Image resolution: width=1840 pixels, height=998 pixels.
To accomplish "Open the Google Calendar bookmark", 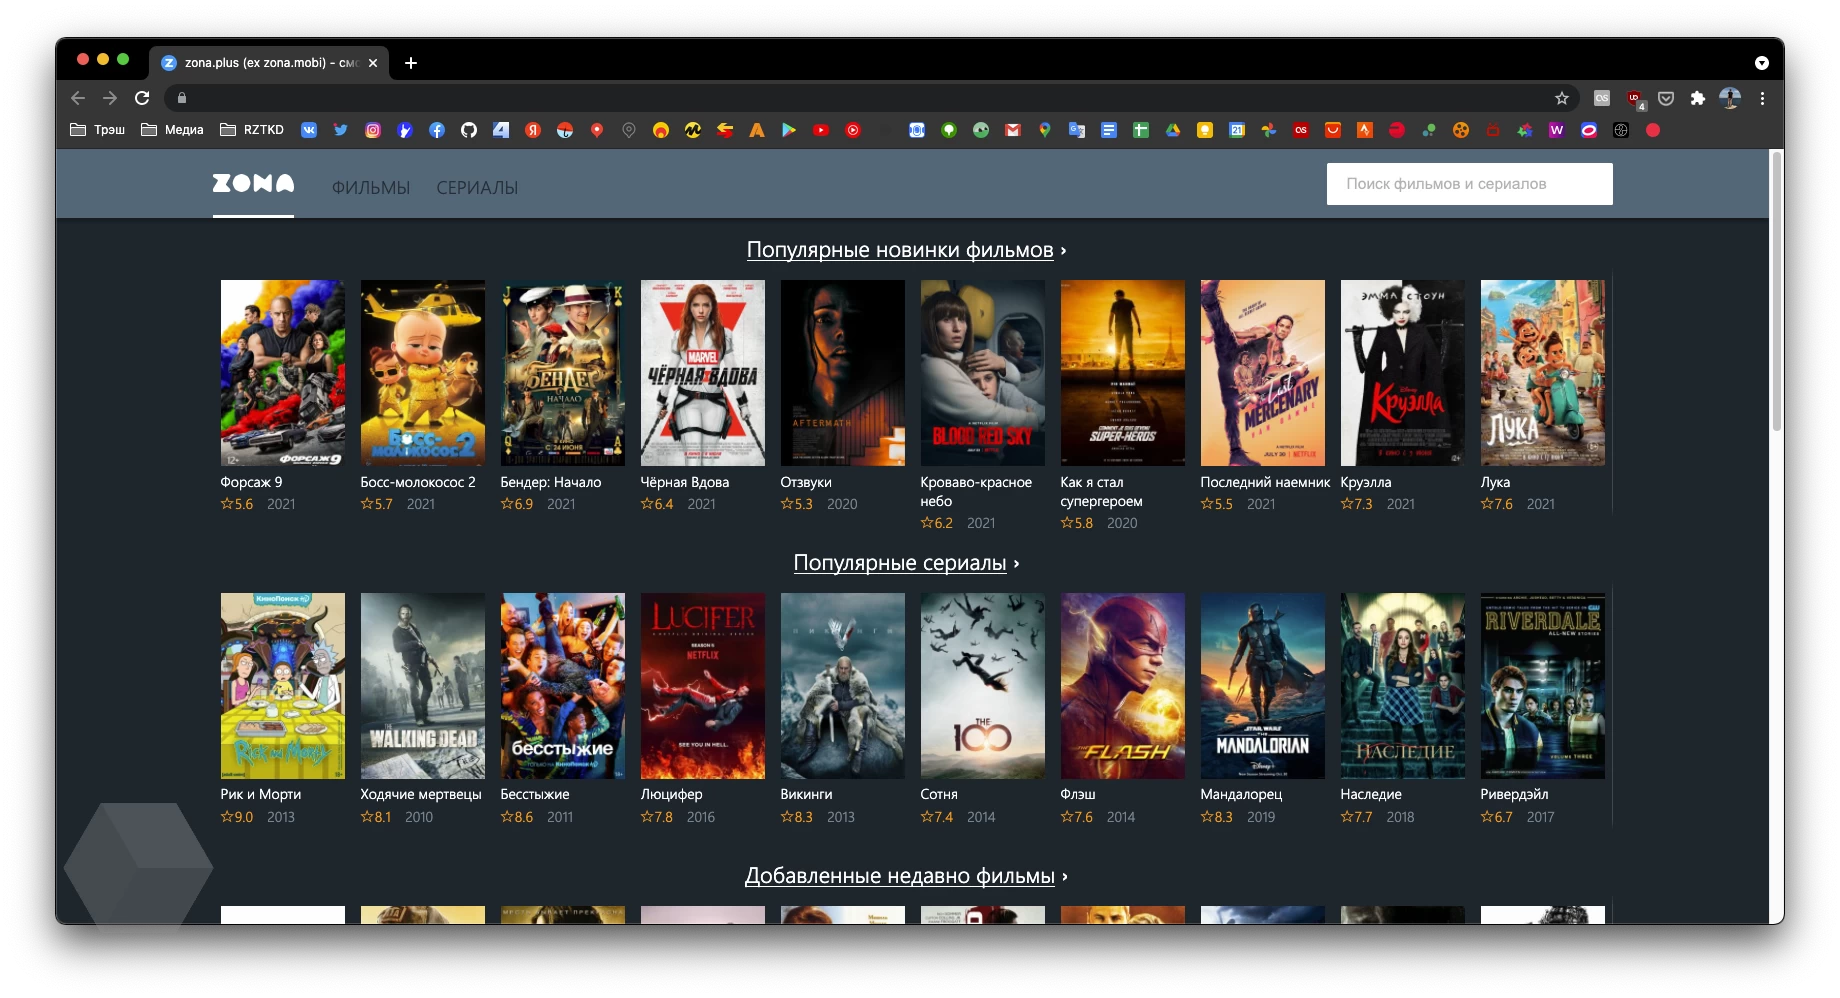I will point(1237,130).
